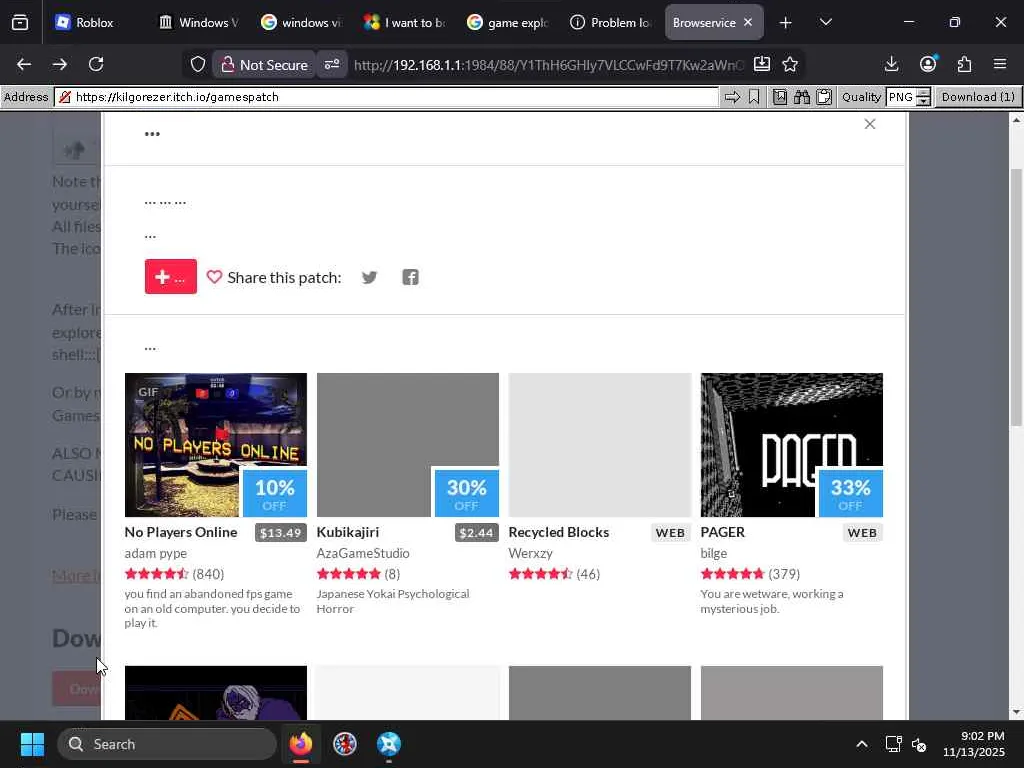Click Recycled Blocks title link

click(559, 532)
